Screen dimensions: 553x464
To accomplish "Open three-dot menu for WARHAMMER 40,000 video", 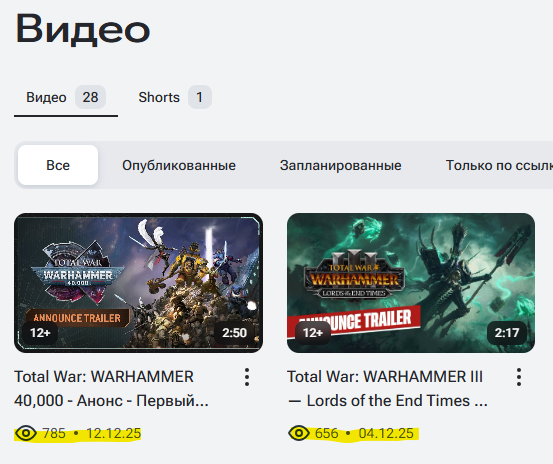I will 247,377.
